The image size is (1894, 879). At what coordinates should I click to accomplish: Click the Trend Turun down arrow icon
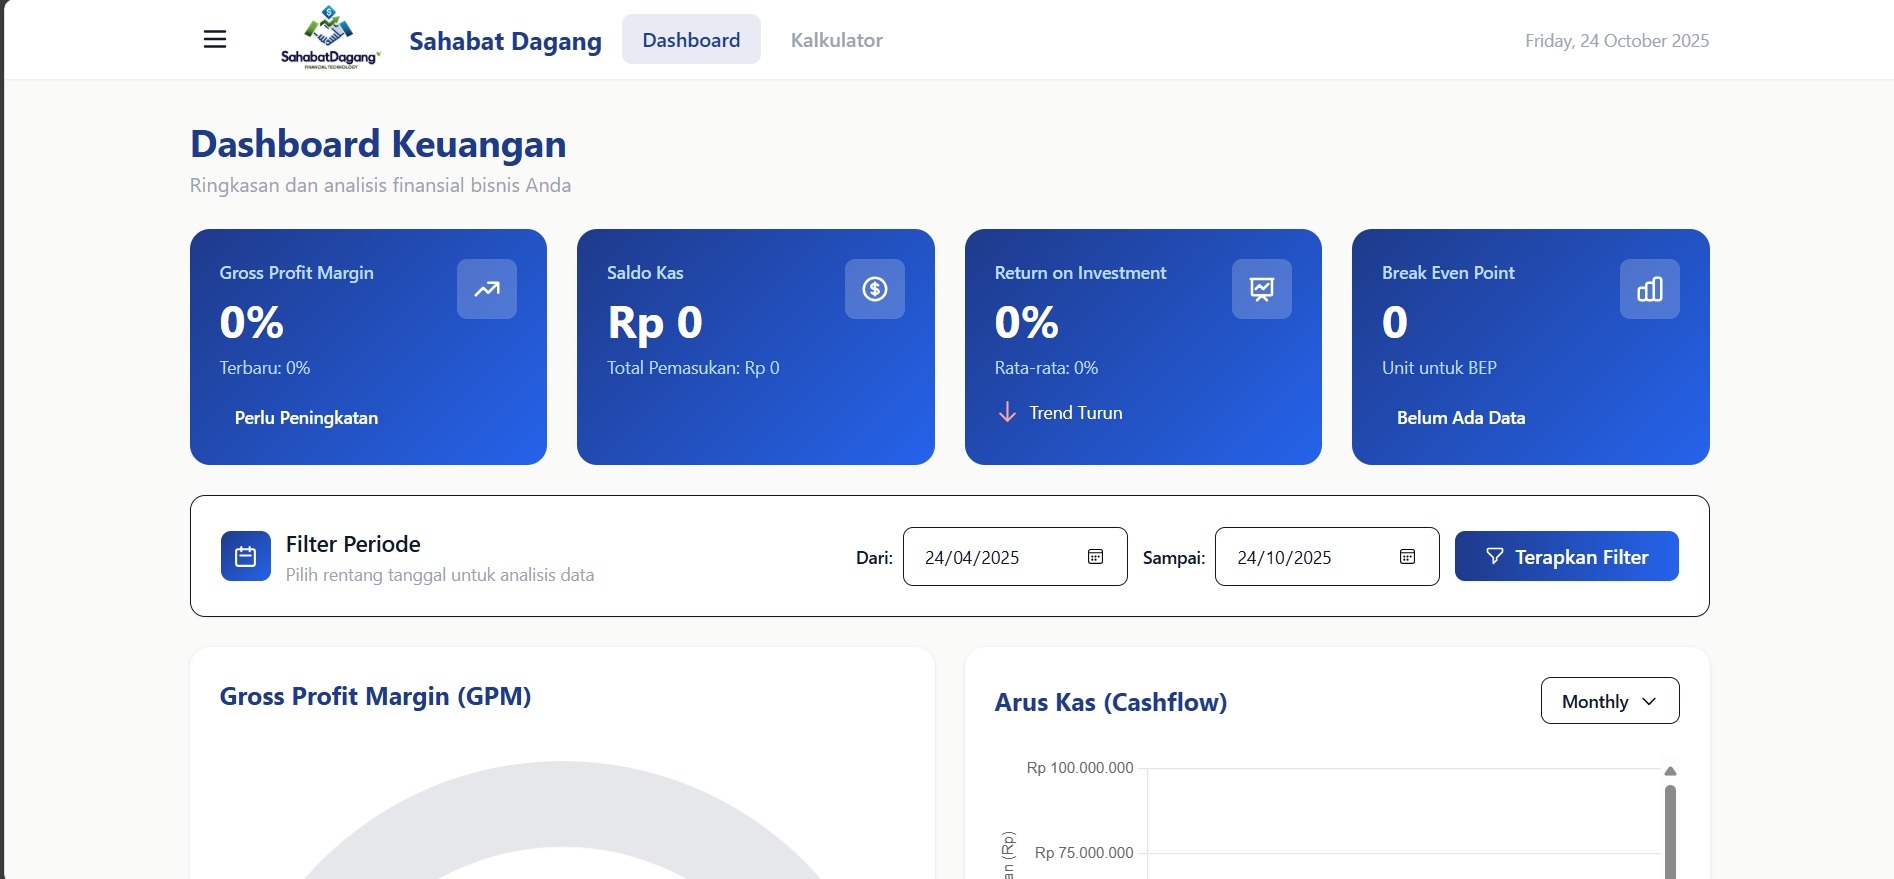click(1007, 412)
